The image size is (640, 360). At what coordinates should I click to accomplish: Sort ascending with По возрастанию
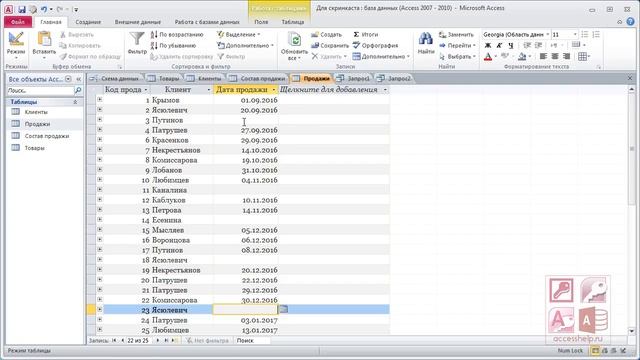tap(177, 35)
